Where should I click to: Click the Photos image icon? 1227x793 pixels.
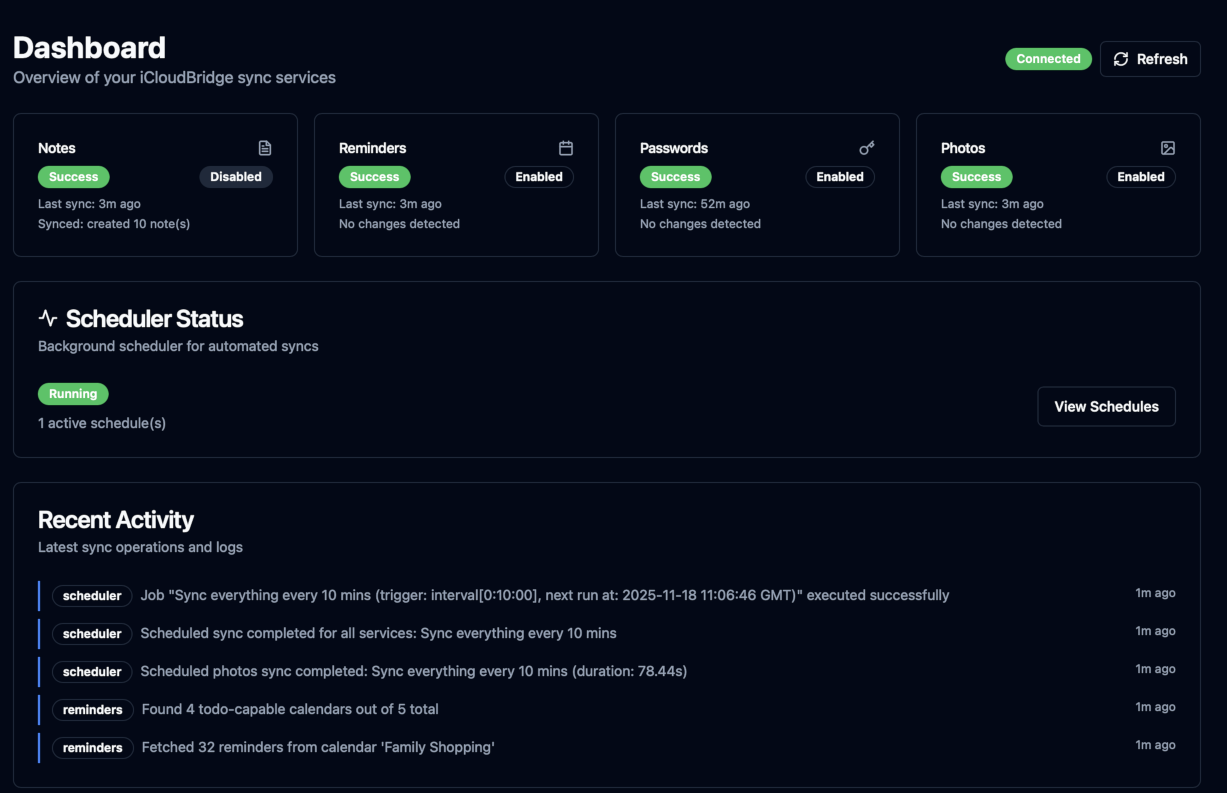point(1168,148)
